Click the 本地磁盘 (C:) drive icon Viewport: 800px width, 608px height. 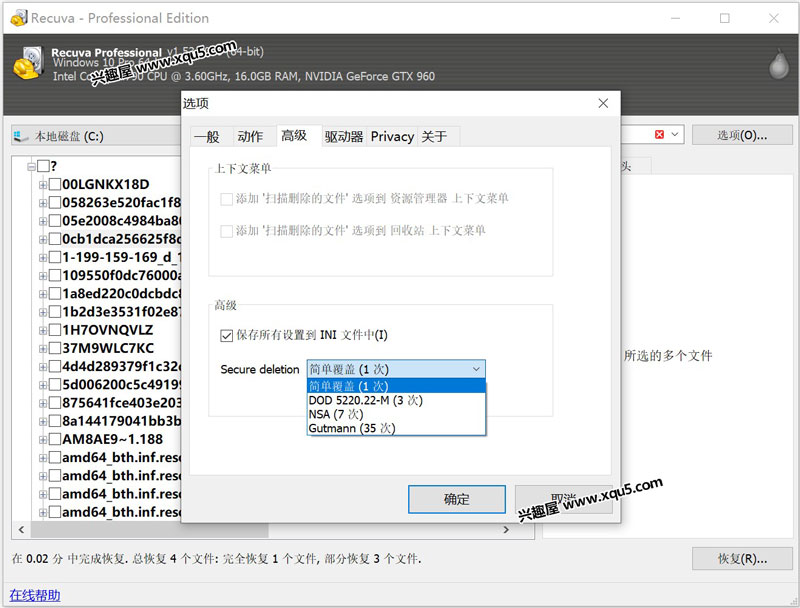pos(21,136)
